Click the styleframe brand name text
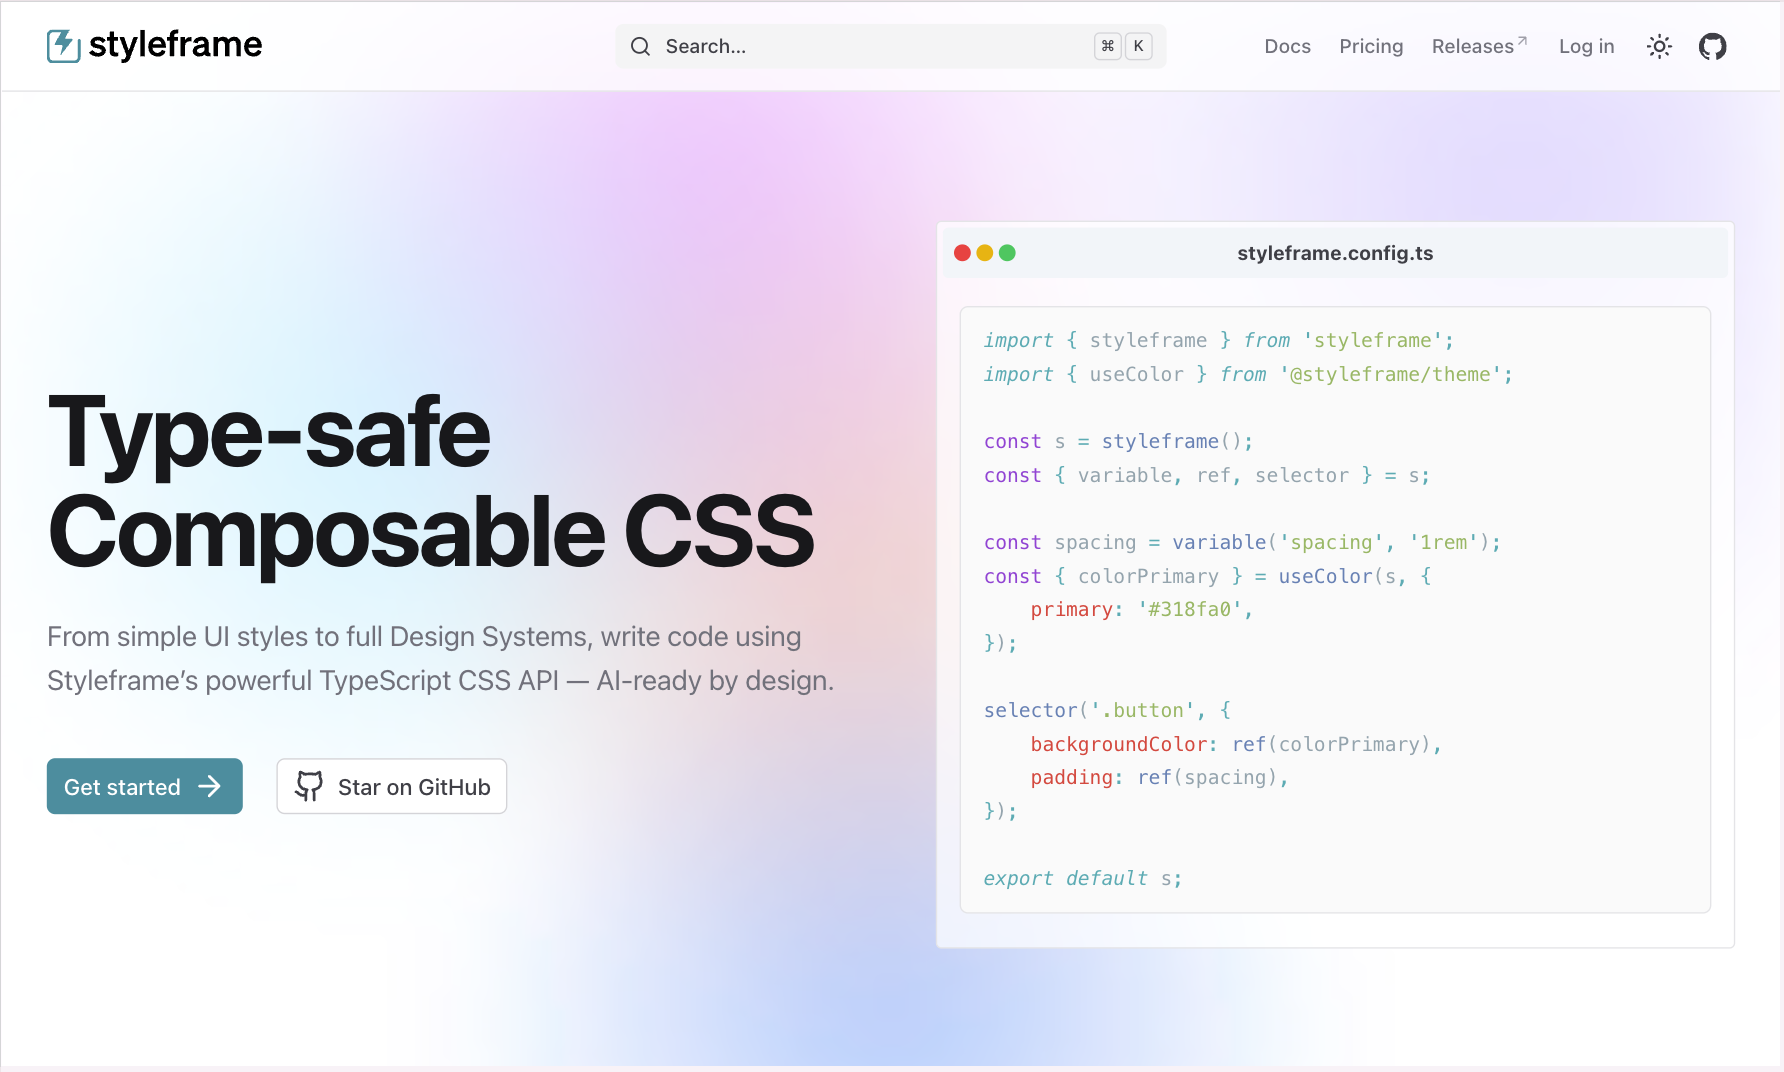The image size is (1784, 1072). tap(175, 45)
